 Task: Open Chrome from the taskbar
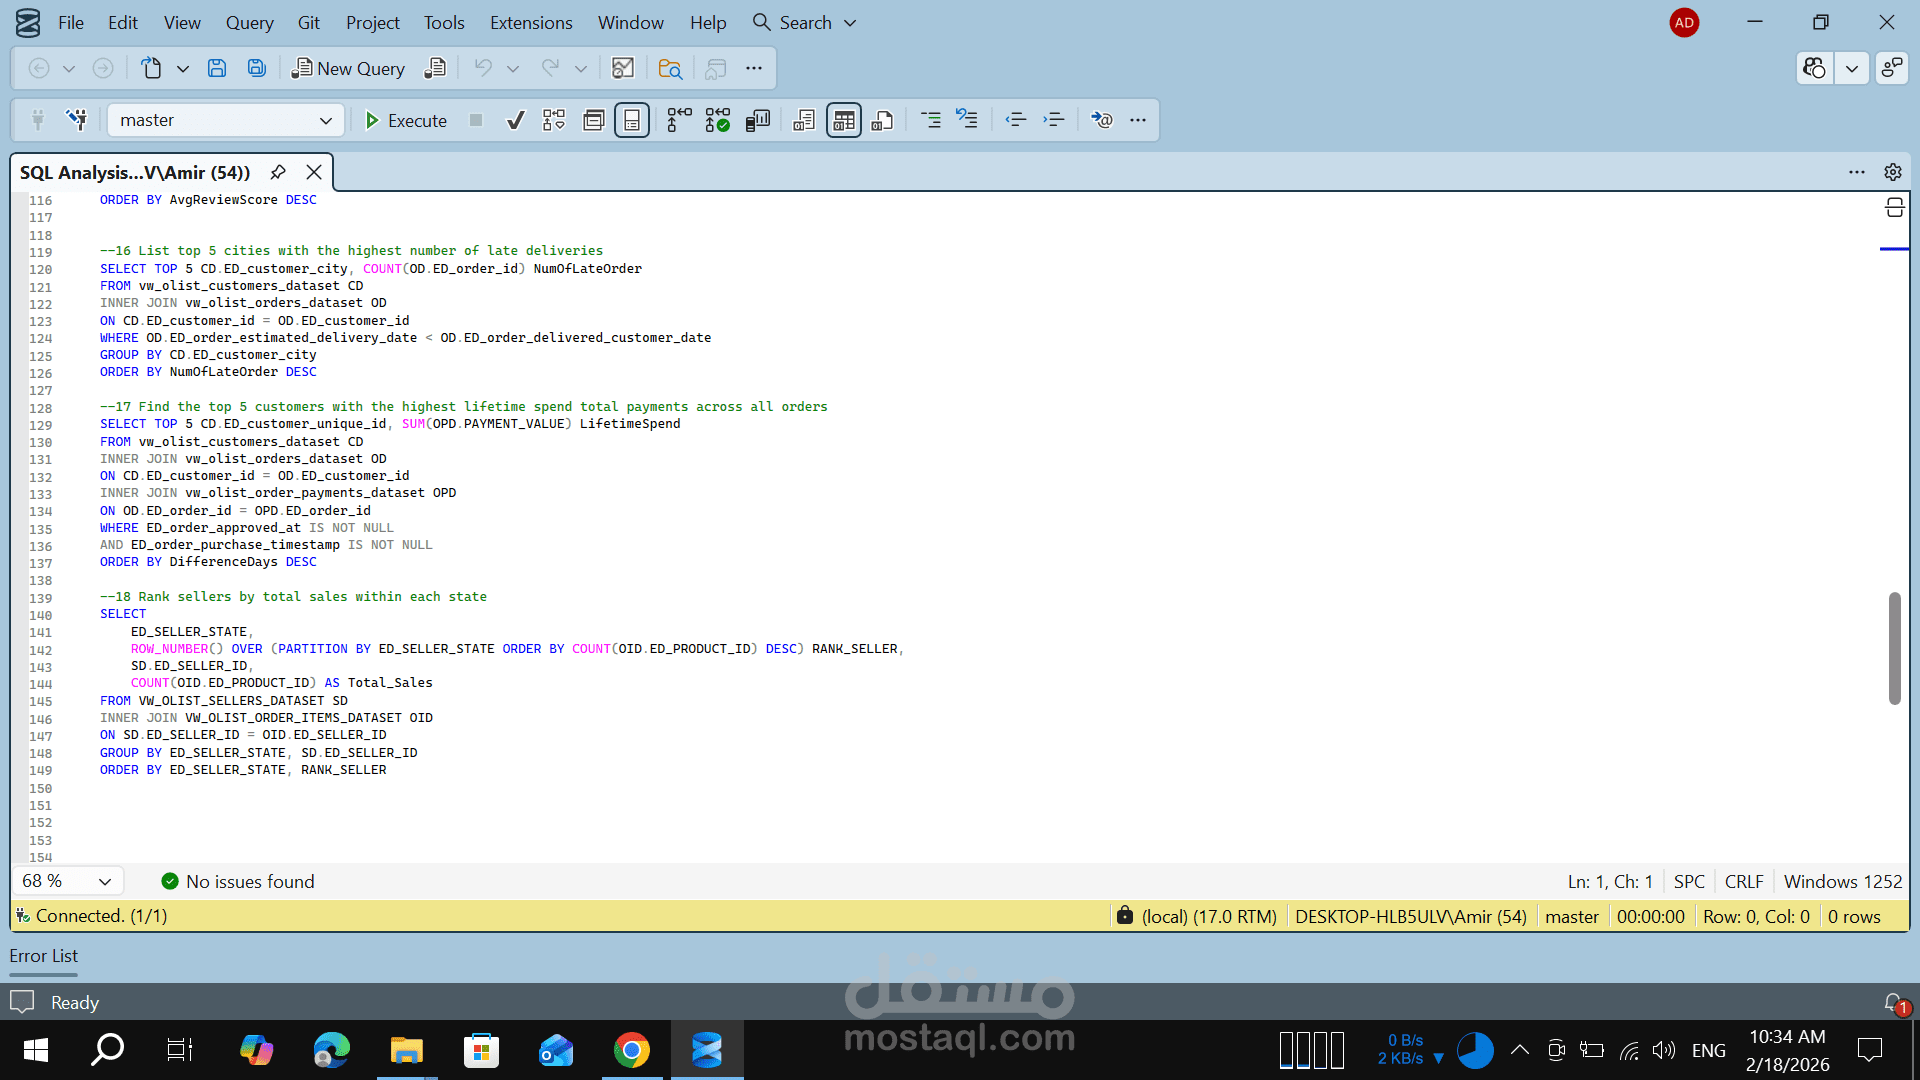[x=631, y=1050]
